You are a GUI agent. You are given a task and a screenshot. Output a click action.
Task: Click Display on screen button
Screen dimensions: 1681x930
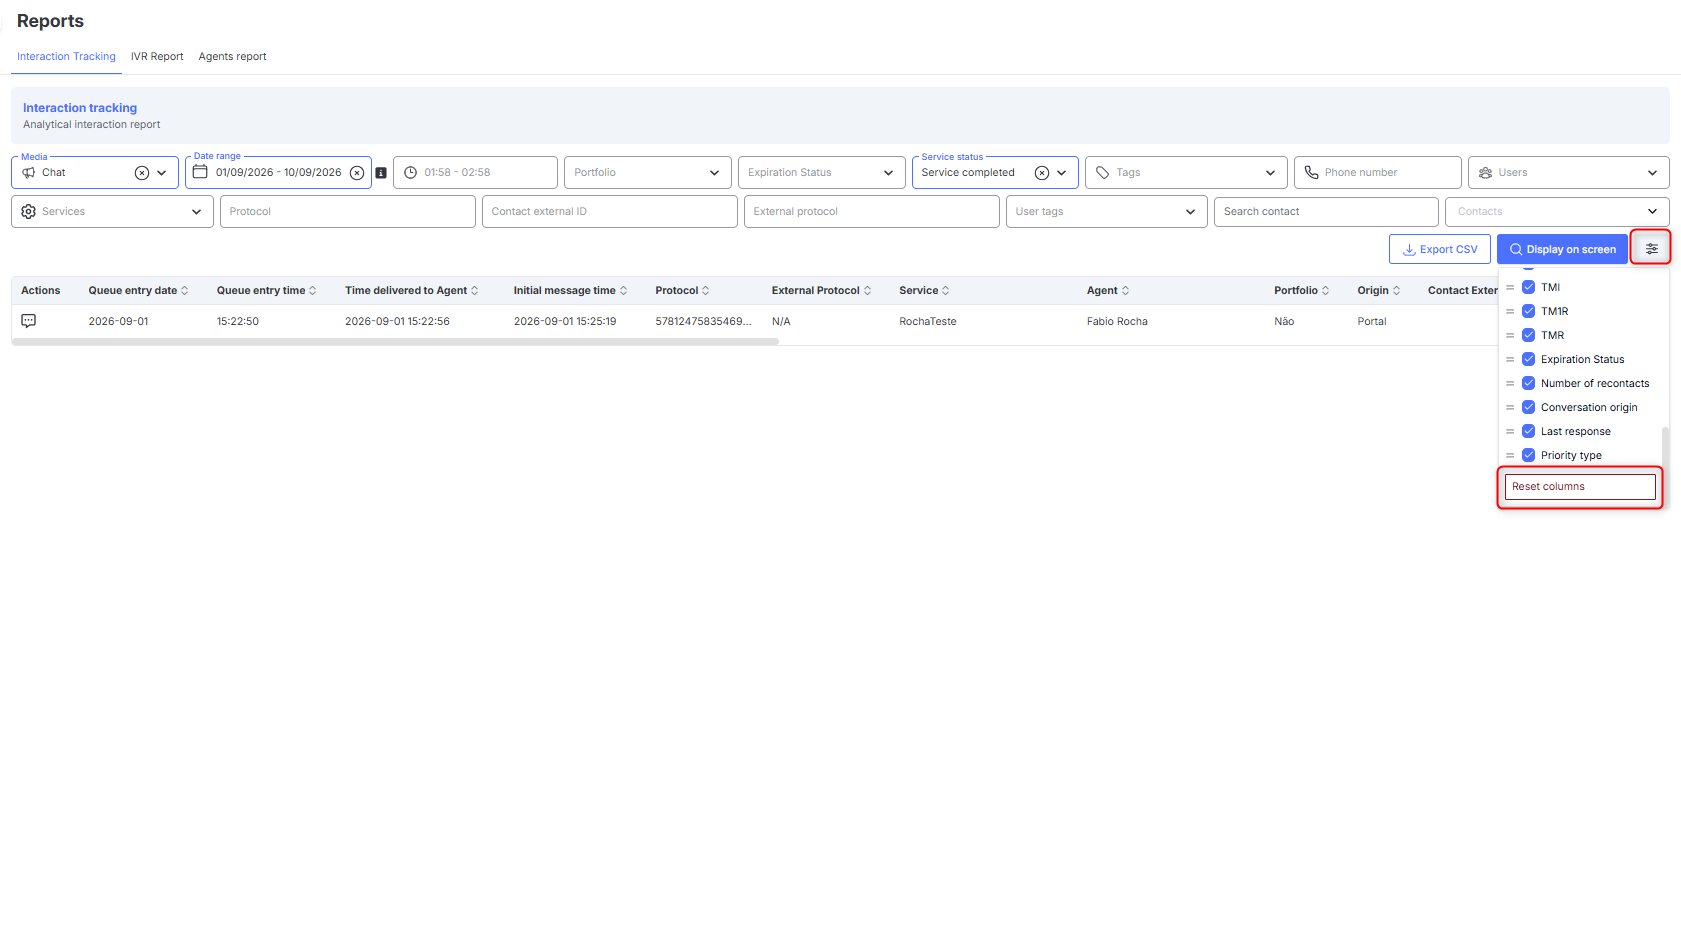1562,249
